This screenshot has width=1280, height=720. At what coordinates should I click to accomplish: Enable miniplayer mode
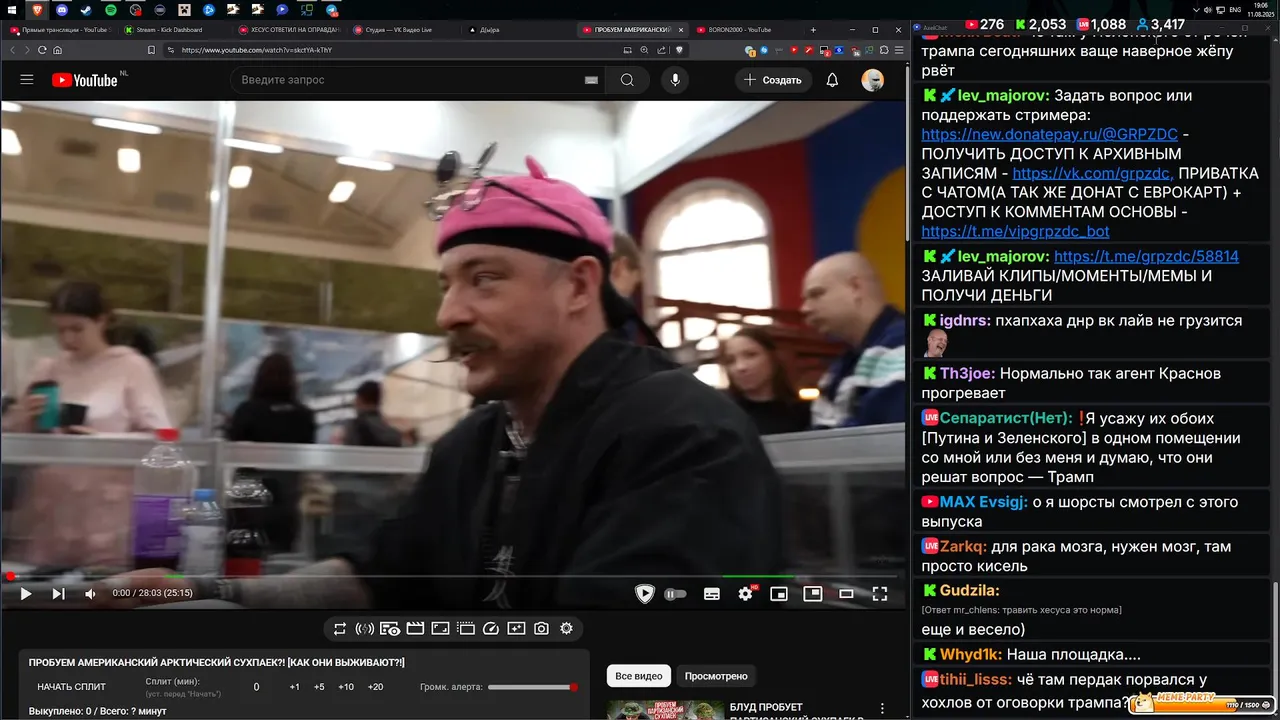779,594
